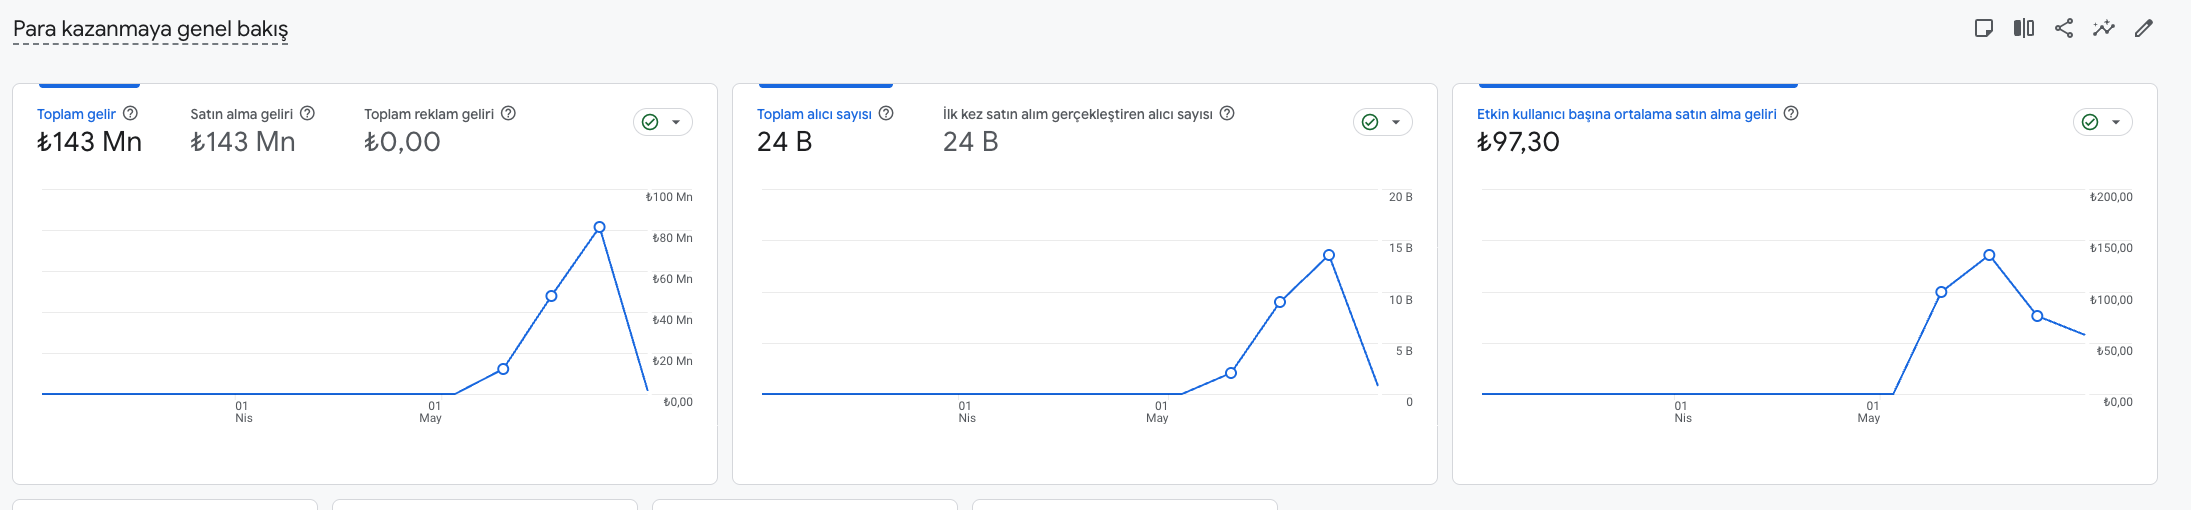Click the peak data point on revenue chart
This screenshot has width=2191, height=510.
[x=599, y=227]
